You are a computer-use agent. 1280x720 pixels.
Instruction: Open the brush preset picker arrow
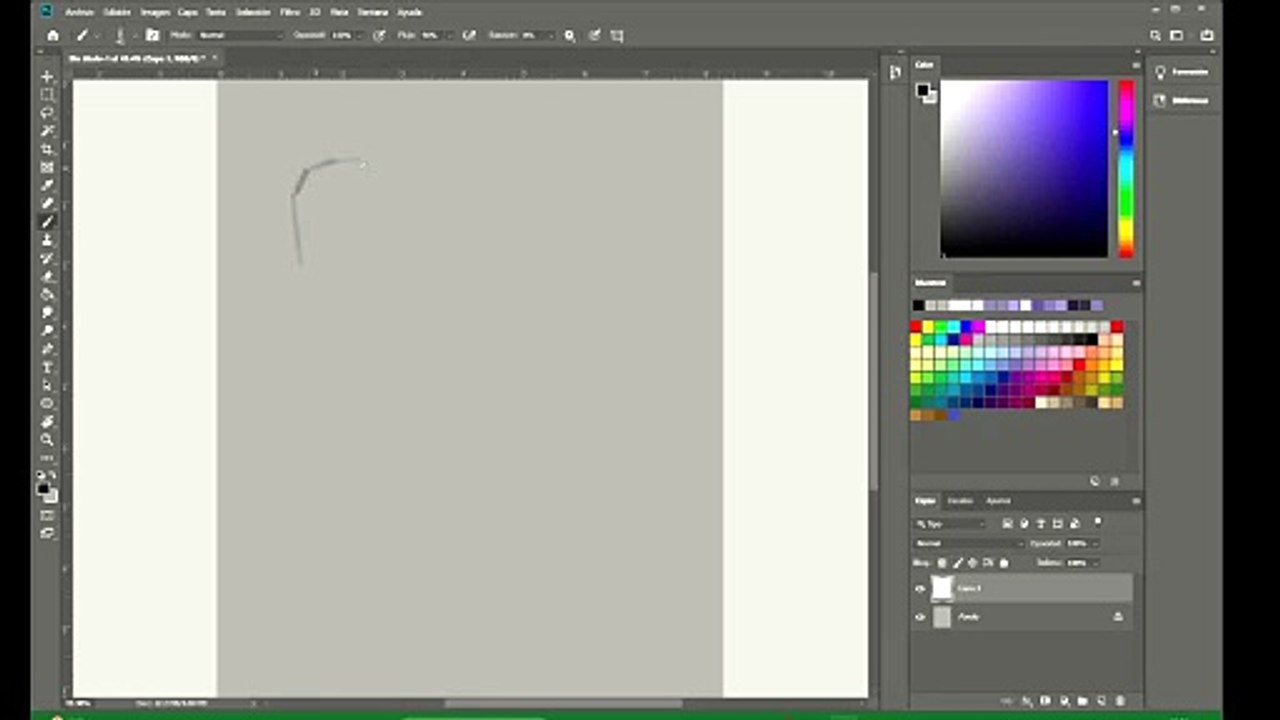pos(134,35)
